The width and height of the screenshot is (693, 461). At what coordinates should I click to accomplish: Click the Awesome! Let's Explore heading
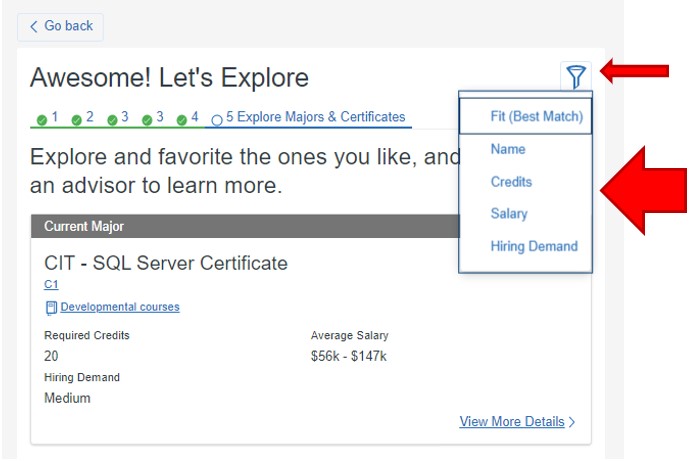tap(169, 78)
